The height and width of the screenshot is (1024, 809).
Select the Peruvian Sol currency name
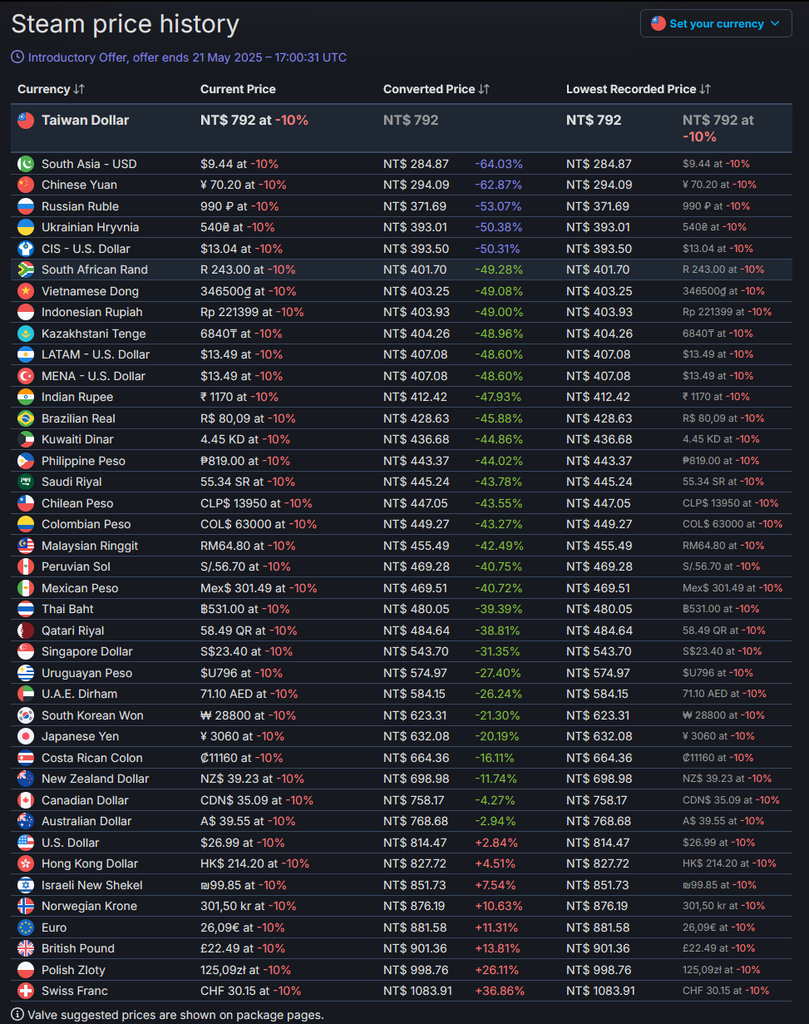pyautogui.click(x=76, y=566)
